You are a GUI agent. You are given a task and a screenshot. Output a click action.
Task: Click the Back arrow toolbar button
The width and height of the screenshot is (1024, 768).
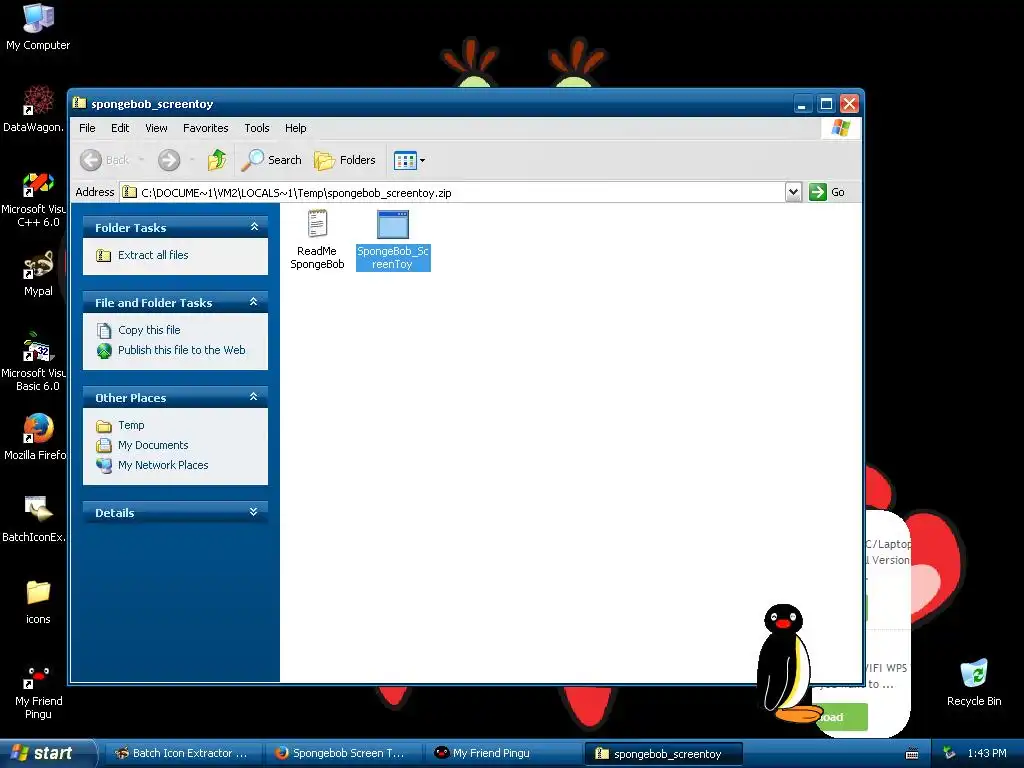[x=104, y=160]
